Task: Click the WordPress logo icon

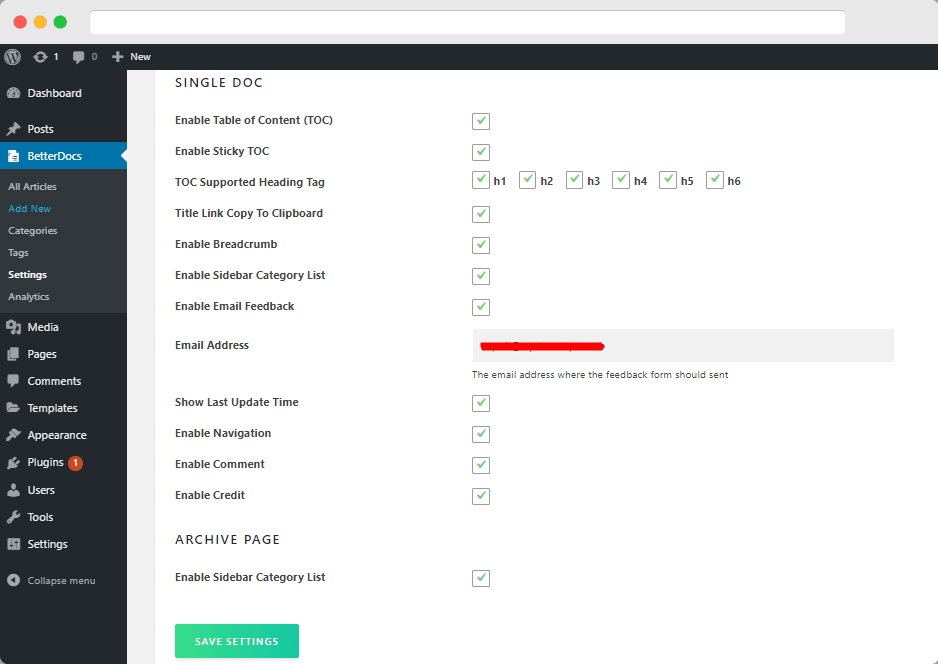Action: [x=13, y=57]
